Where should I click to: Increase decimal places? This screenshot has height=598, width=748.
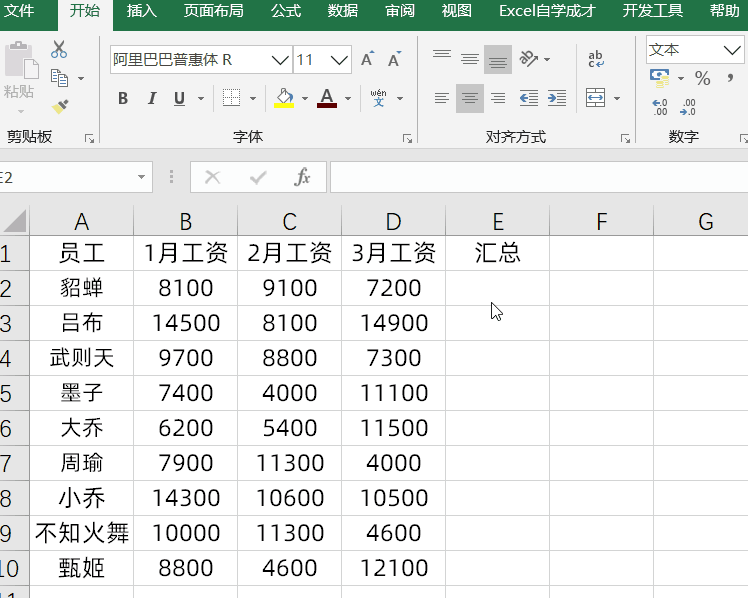[660, 107]
